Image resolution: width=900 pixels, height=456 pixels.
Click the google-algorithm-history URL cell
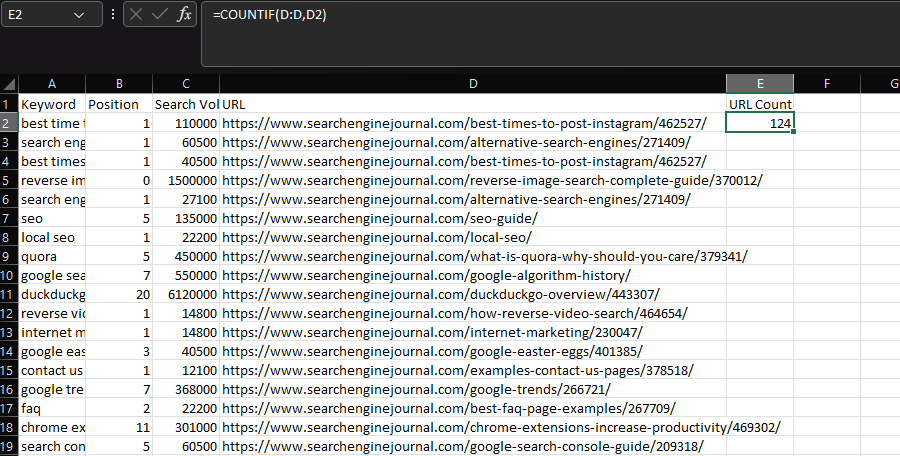point(473,275)
